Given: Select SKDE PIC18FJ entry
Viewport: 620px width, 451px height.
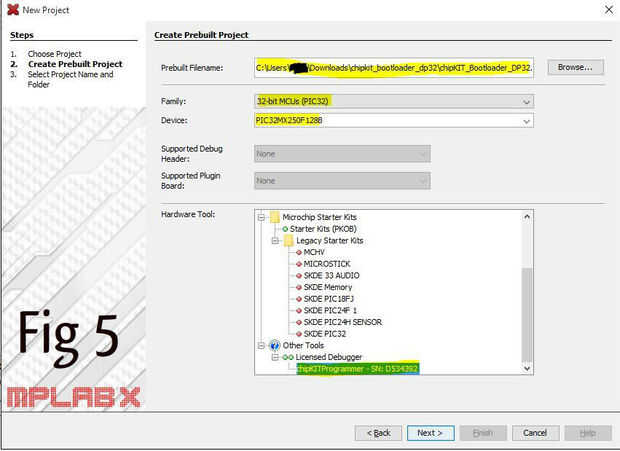Looking at the screenshot, I should pos(329,299).
